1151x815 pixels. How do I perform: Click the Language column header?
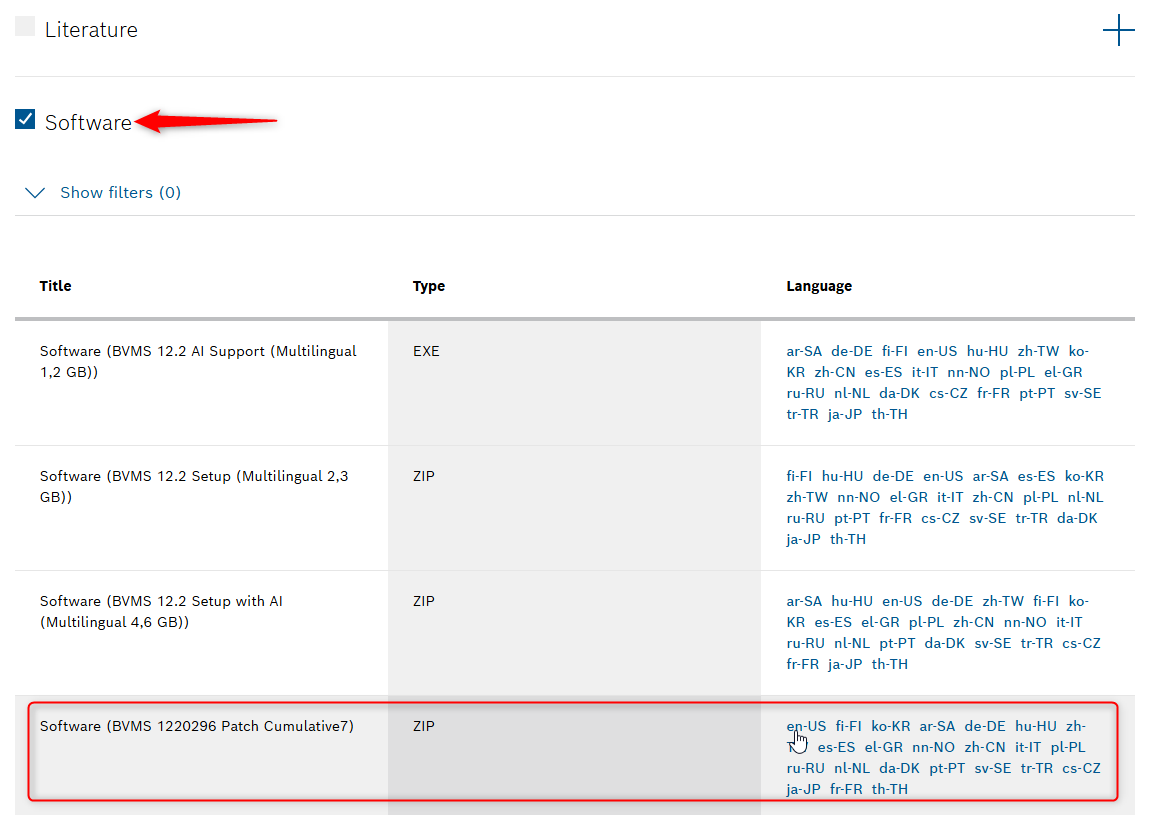tap(819, 286)
